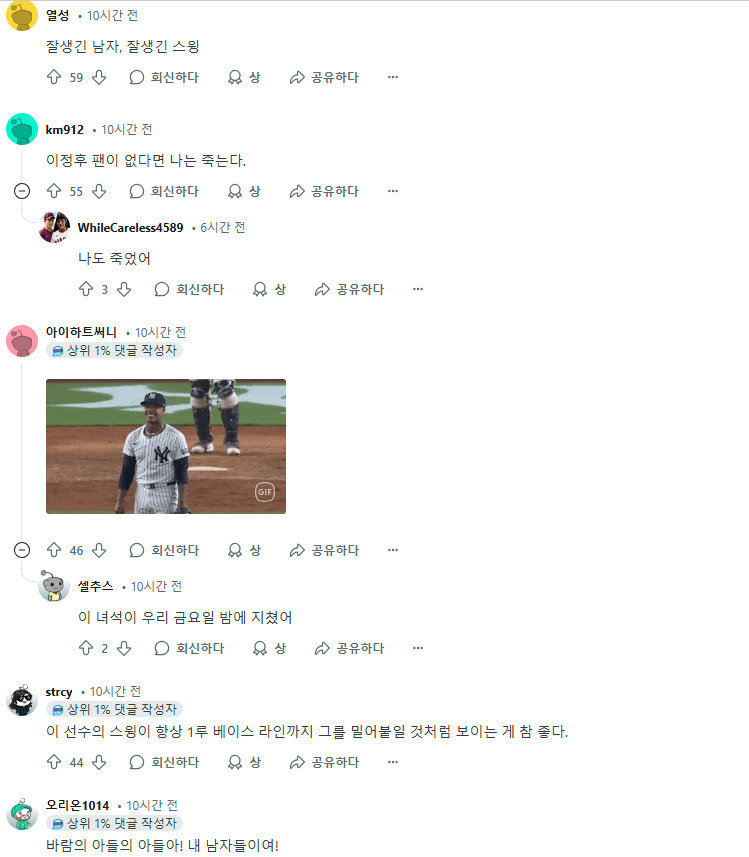Image resolution: width=749 pixels, height=857 pixels.
Task: Open WhileCareless4589's profile link
Action: 130,227
